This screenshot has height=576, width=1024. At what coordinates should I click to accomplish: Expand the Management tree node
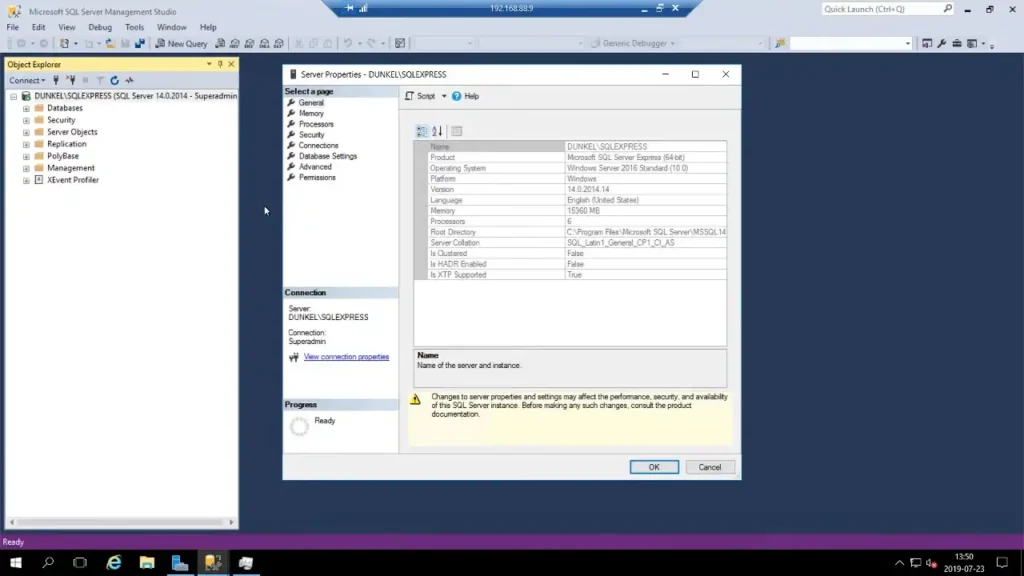[26, 168]
